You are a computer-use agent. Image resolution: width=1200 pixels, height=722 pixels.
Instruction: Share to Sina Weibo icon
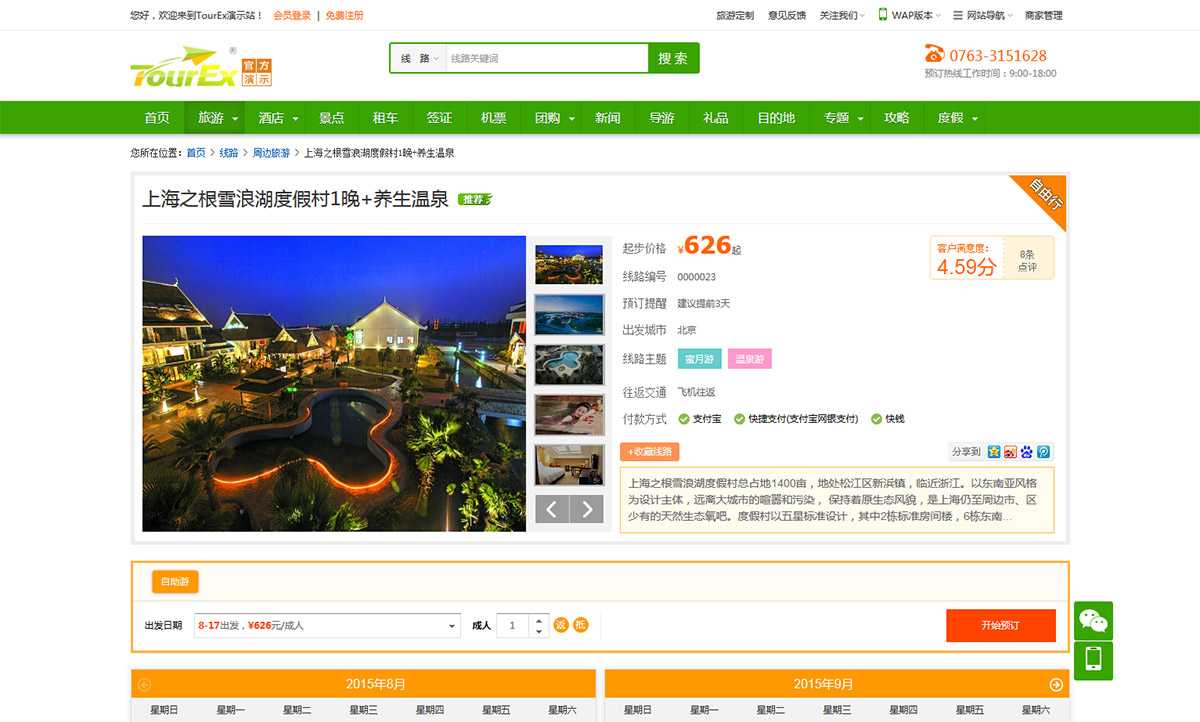1010,452
